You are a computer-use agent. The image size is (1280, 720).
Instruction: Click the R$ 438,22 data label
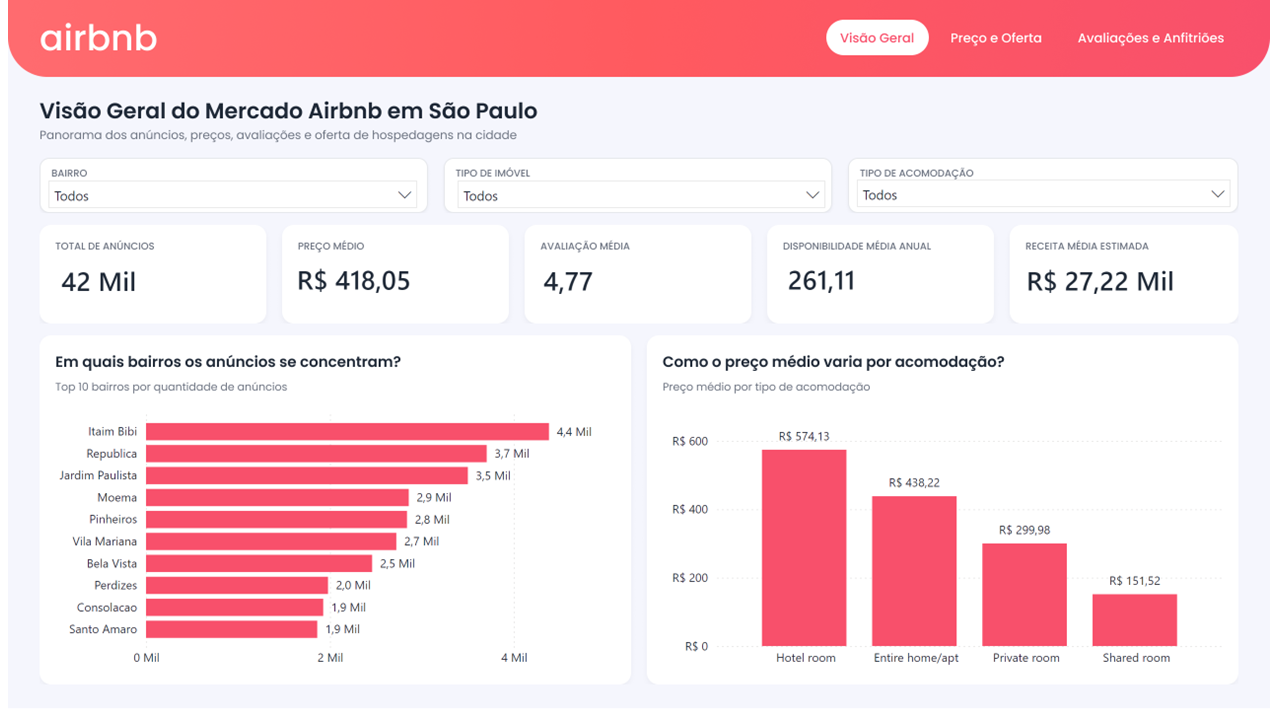(914, 483)
